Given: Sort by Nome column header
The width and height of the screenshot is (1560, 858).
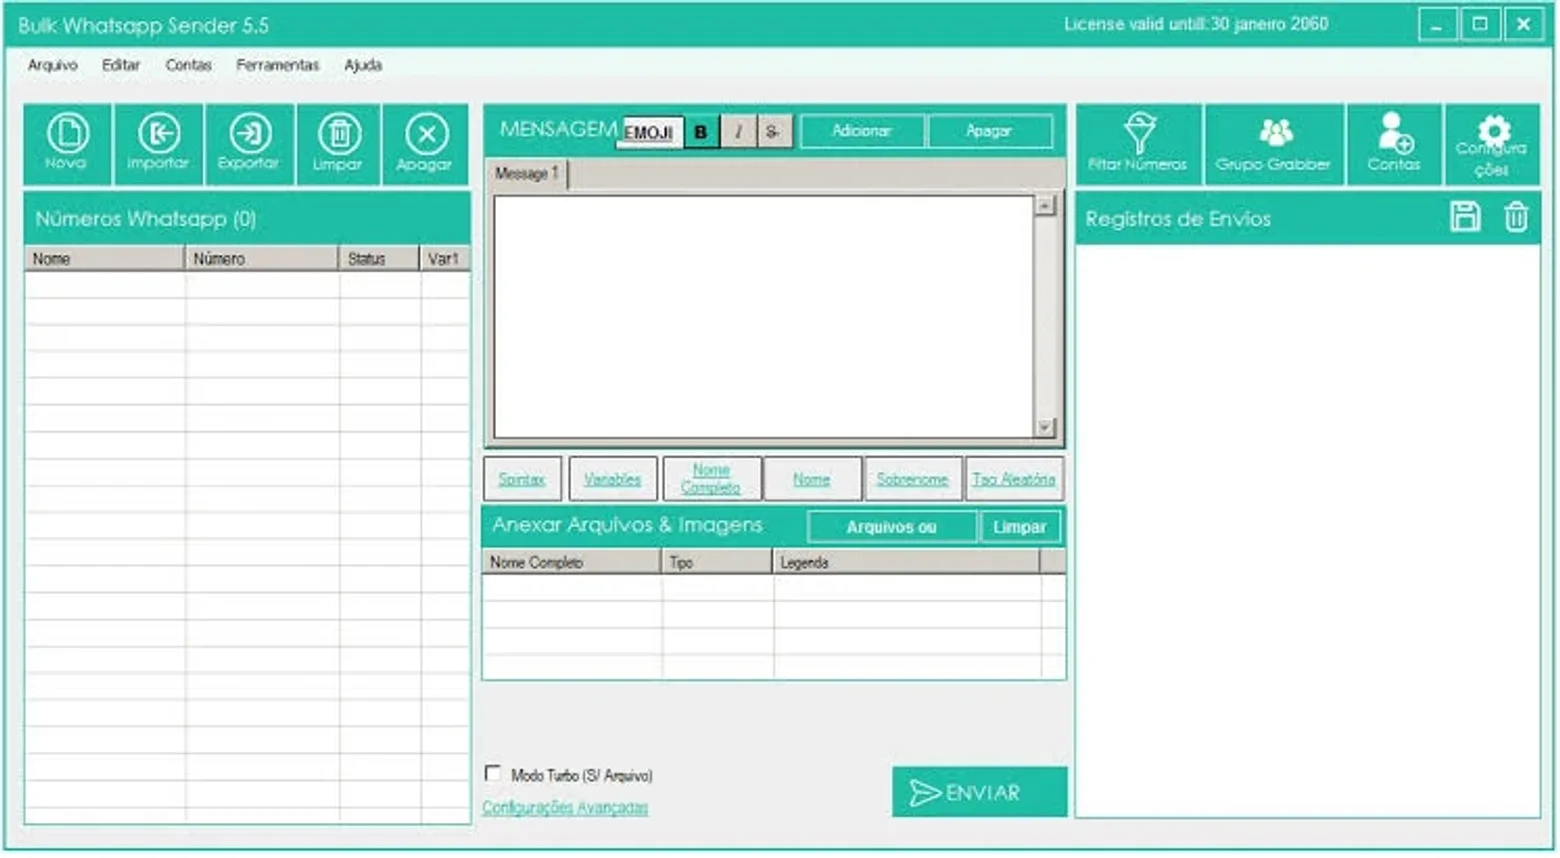Looking at the screenshot, I should 104,258.
